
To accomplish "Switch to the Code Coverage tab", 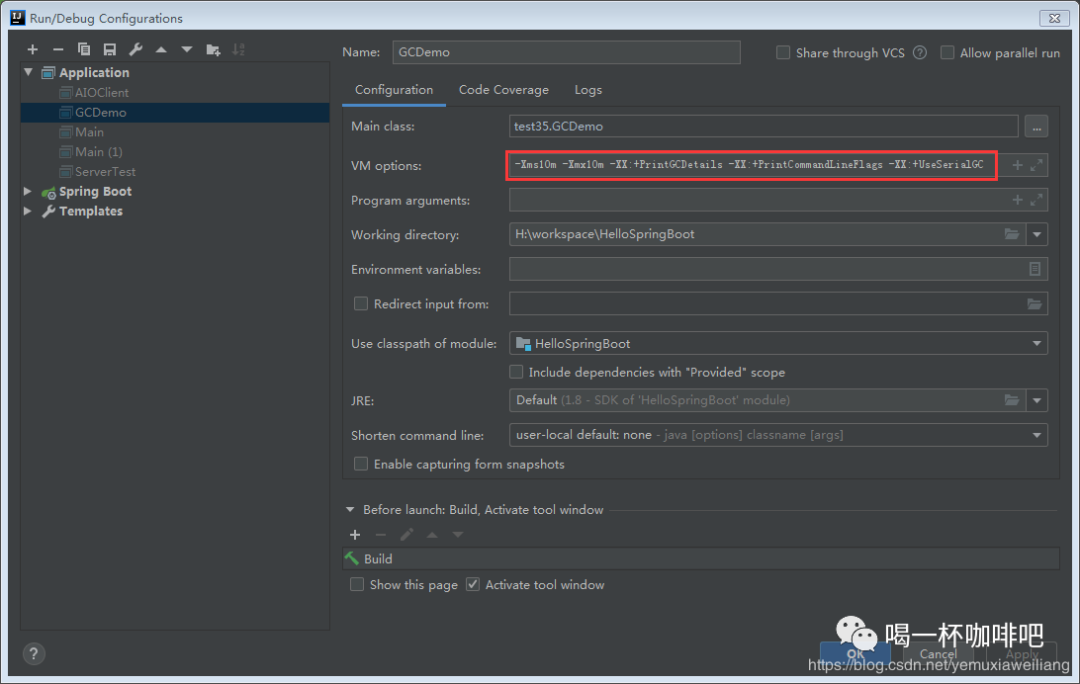I will coord(503,90).
